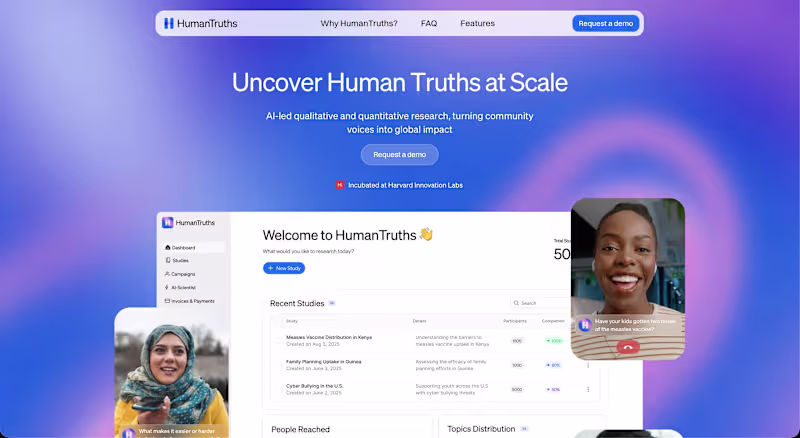The height and width of the screenshot is (438, 800).
Task: Select the AI-Scientist icon in the sidebar
Action: pyautogui.click(x=167, y=287)
